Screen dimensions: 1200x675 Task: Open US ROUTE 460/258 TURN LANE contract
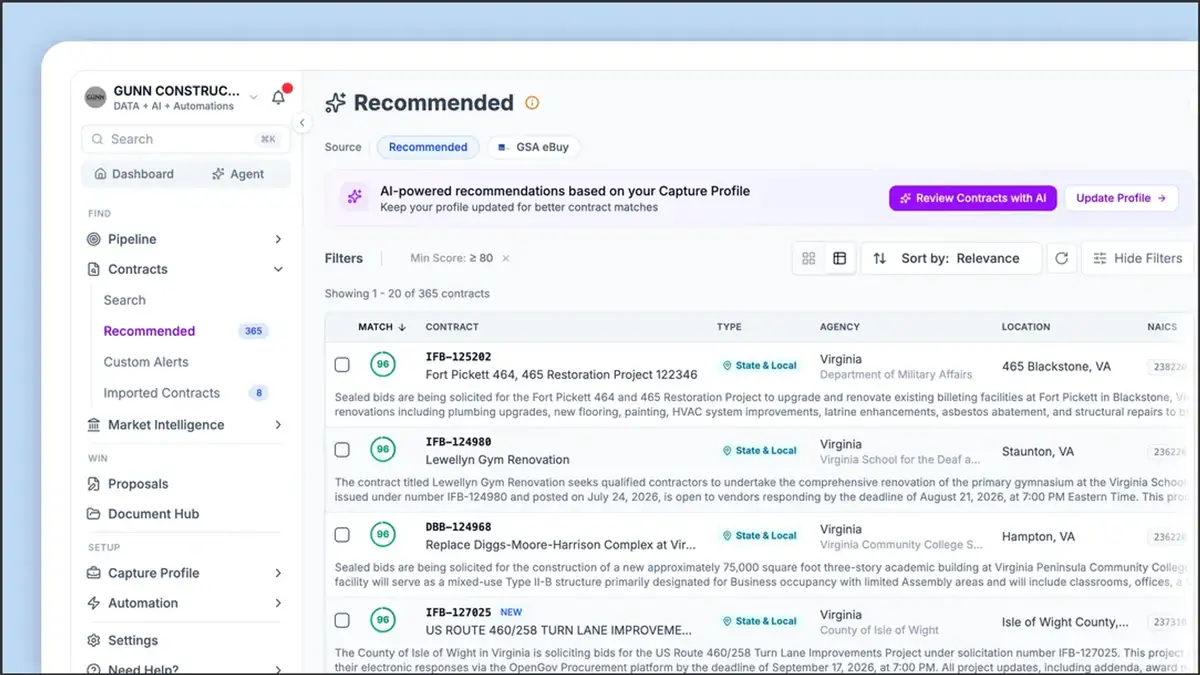(559, 630)
